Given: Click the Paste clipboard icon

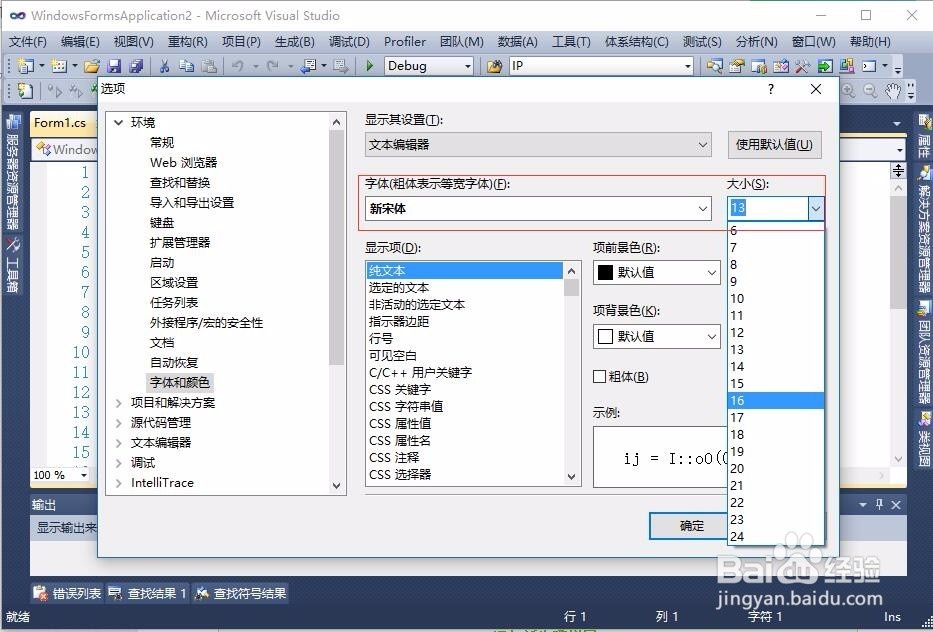Looking at the screenshot, I should pos(208,66).
